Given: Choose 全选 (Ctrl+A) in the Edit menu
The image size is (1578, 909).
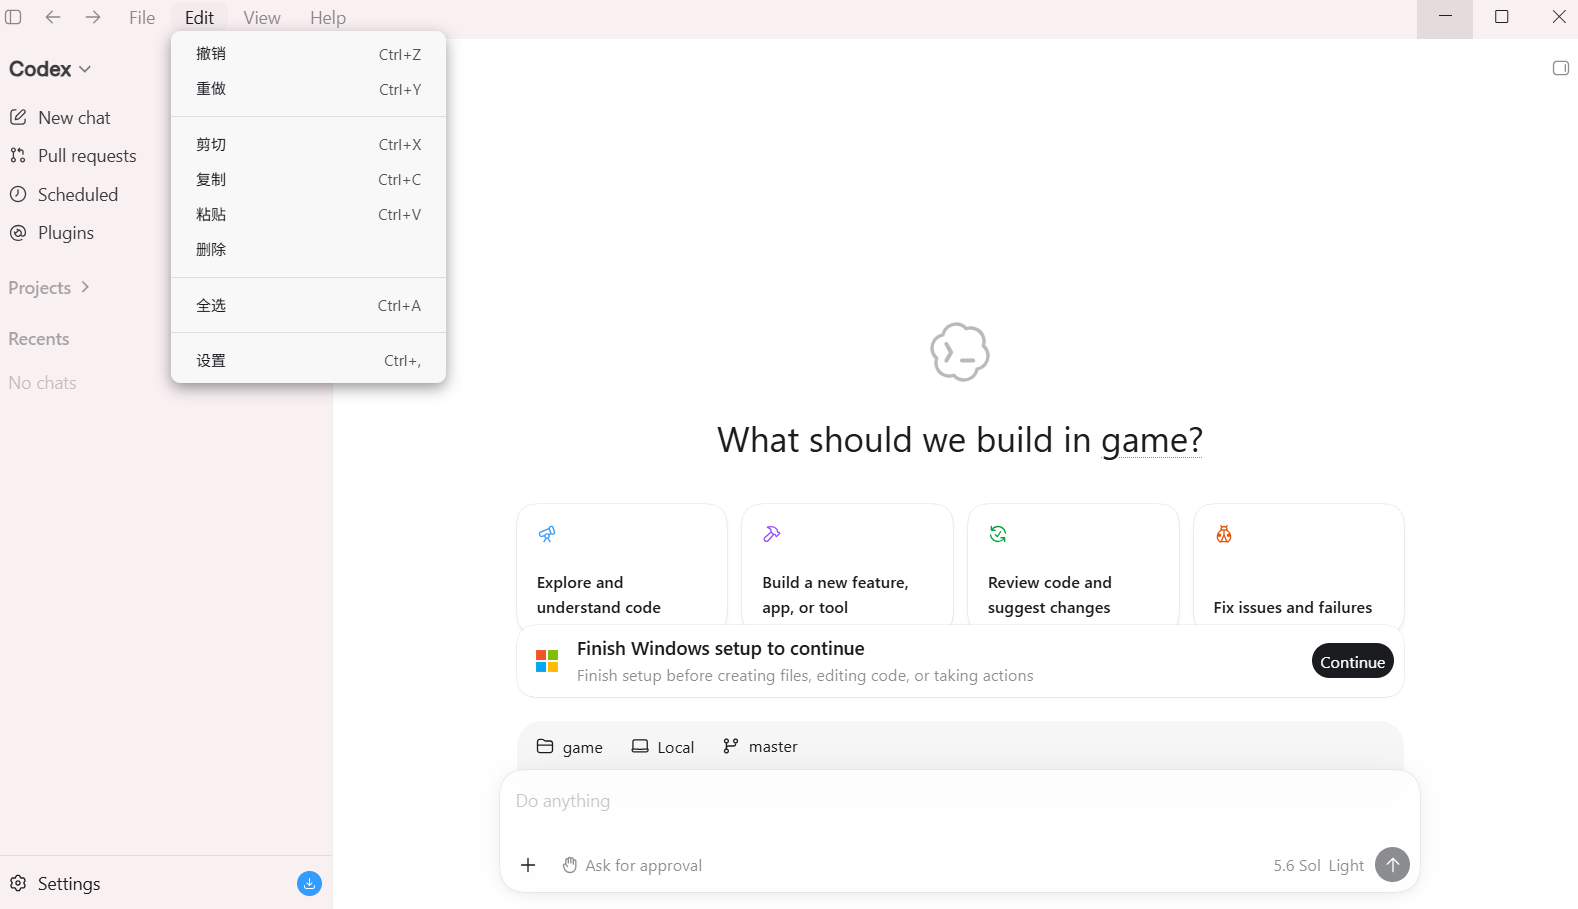Looking at the screenshot, I should [x=308, y=306].
